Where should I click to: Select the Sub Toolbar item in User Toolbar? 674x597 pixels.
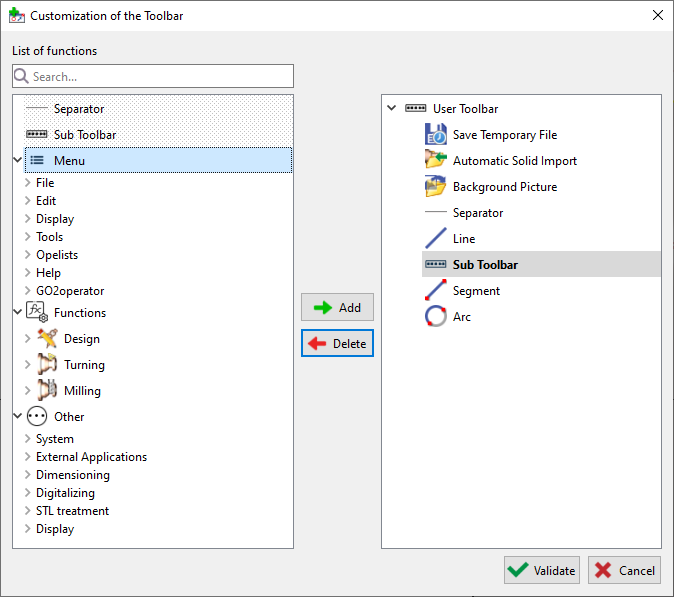484,265
